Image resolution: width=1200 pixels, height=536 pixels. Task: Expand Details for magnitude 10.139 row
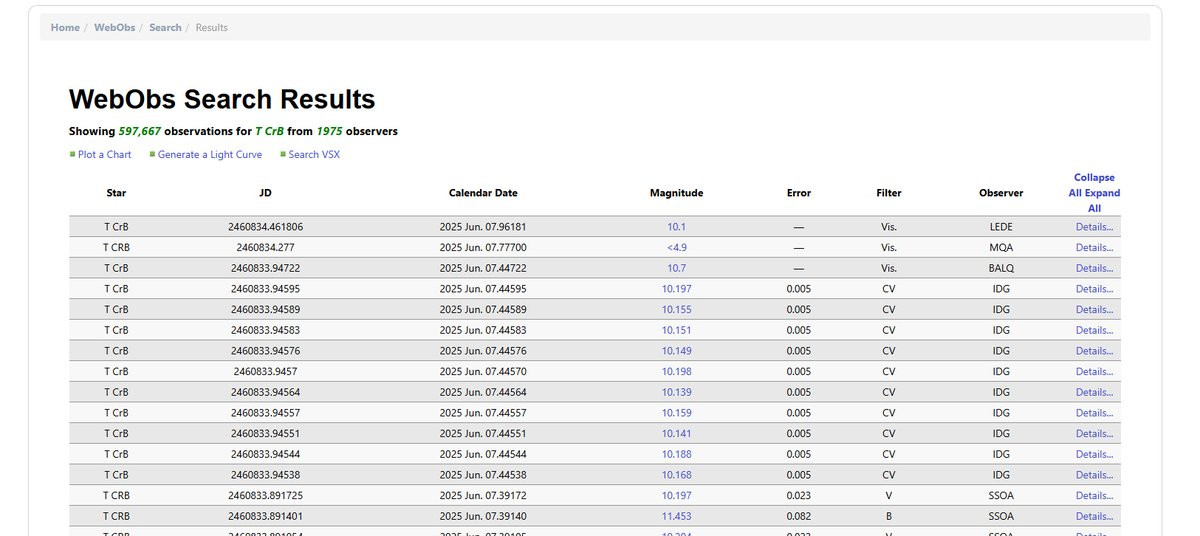pyautogui.click(x=1094, y=392)
